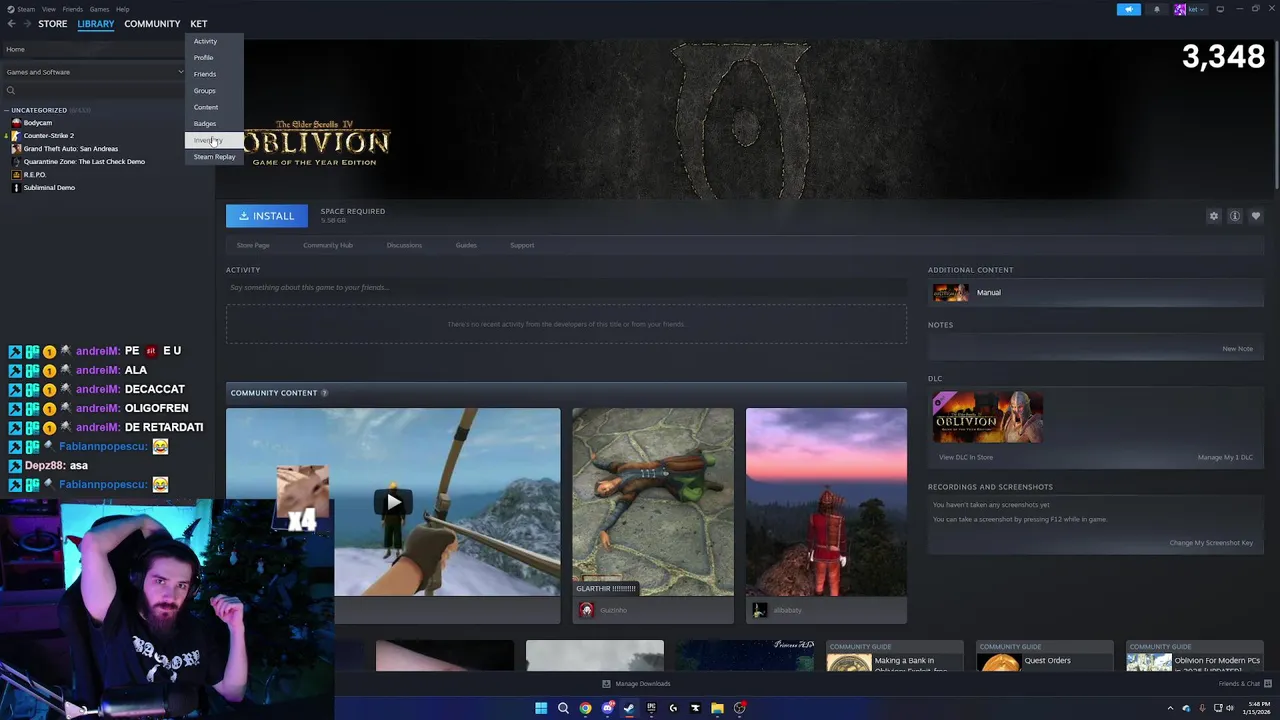Open the Manual under Additional Content
Viewport: 1280px width, 720px height.
[1097, 293]
